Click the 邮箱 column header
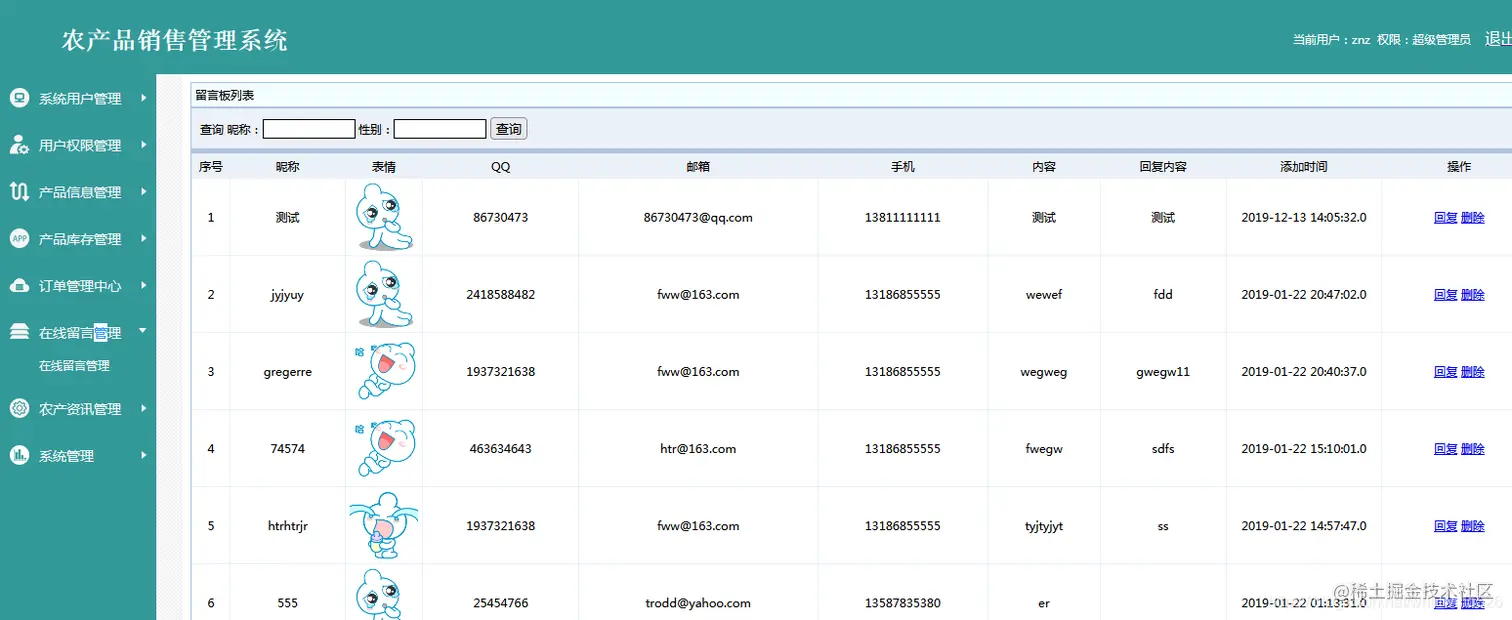Viewport: 1512px width, 620px height. click(x=698, y=167)
